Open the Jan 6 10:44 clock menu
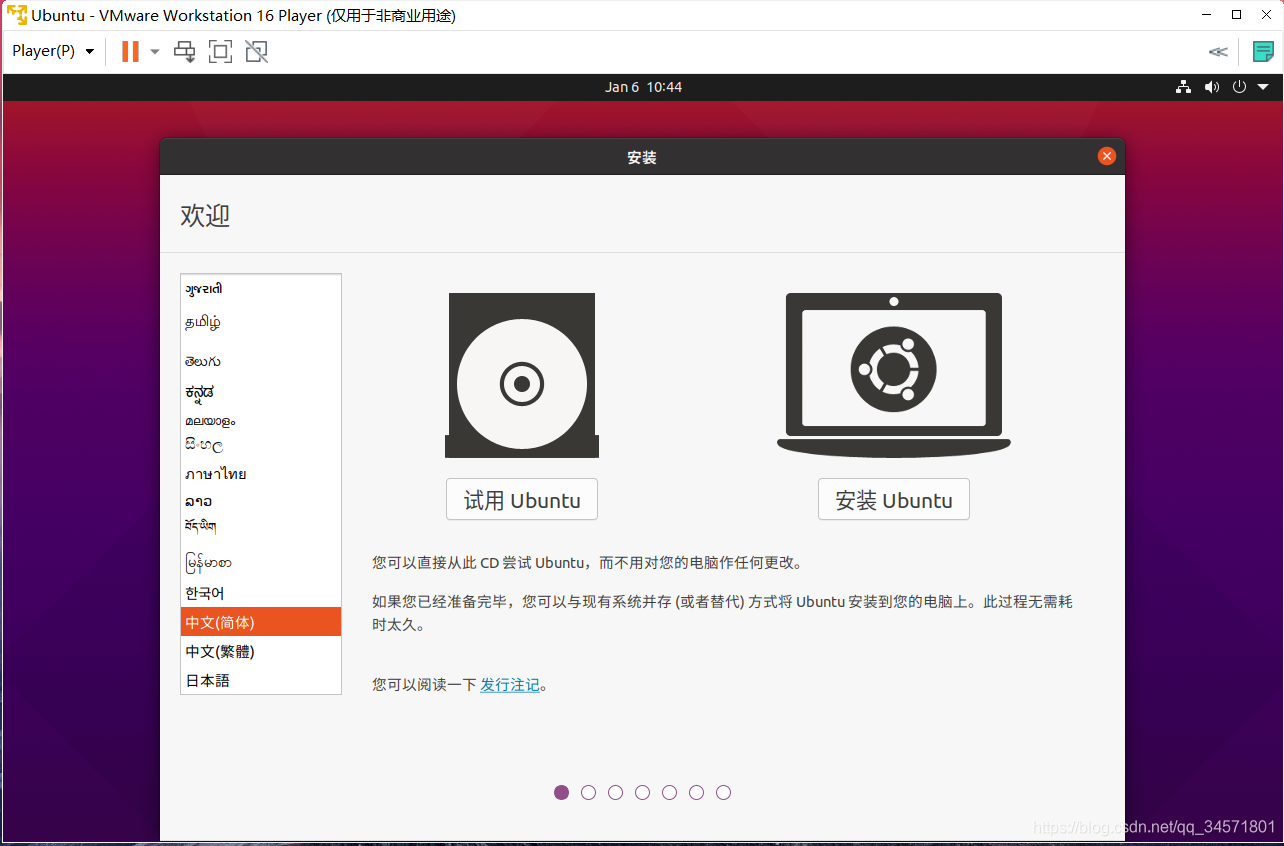 click(x=643, y=87)
